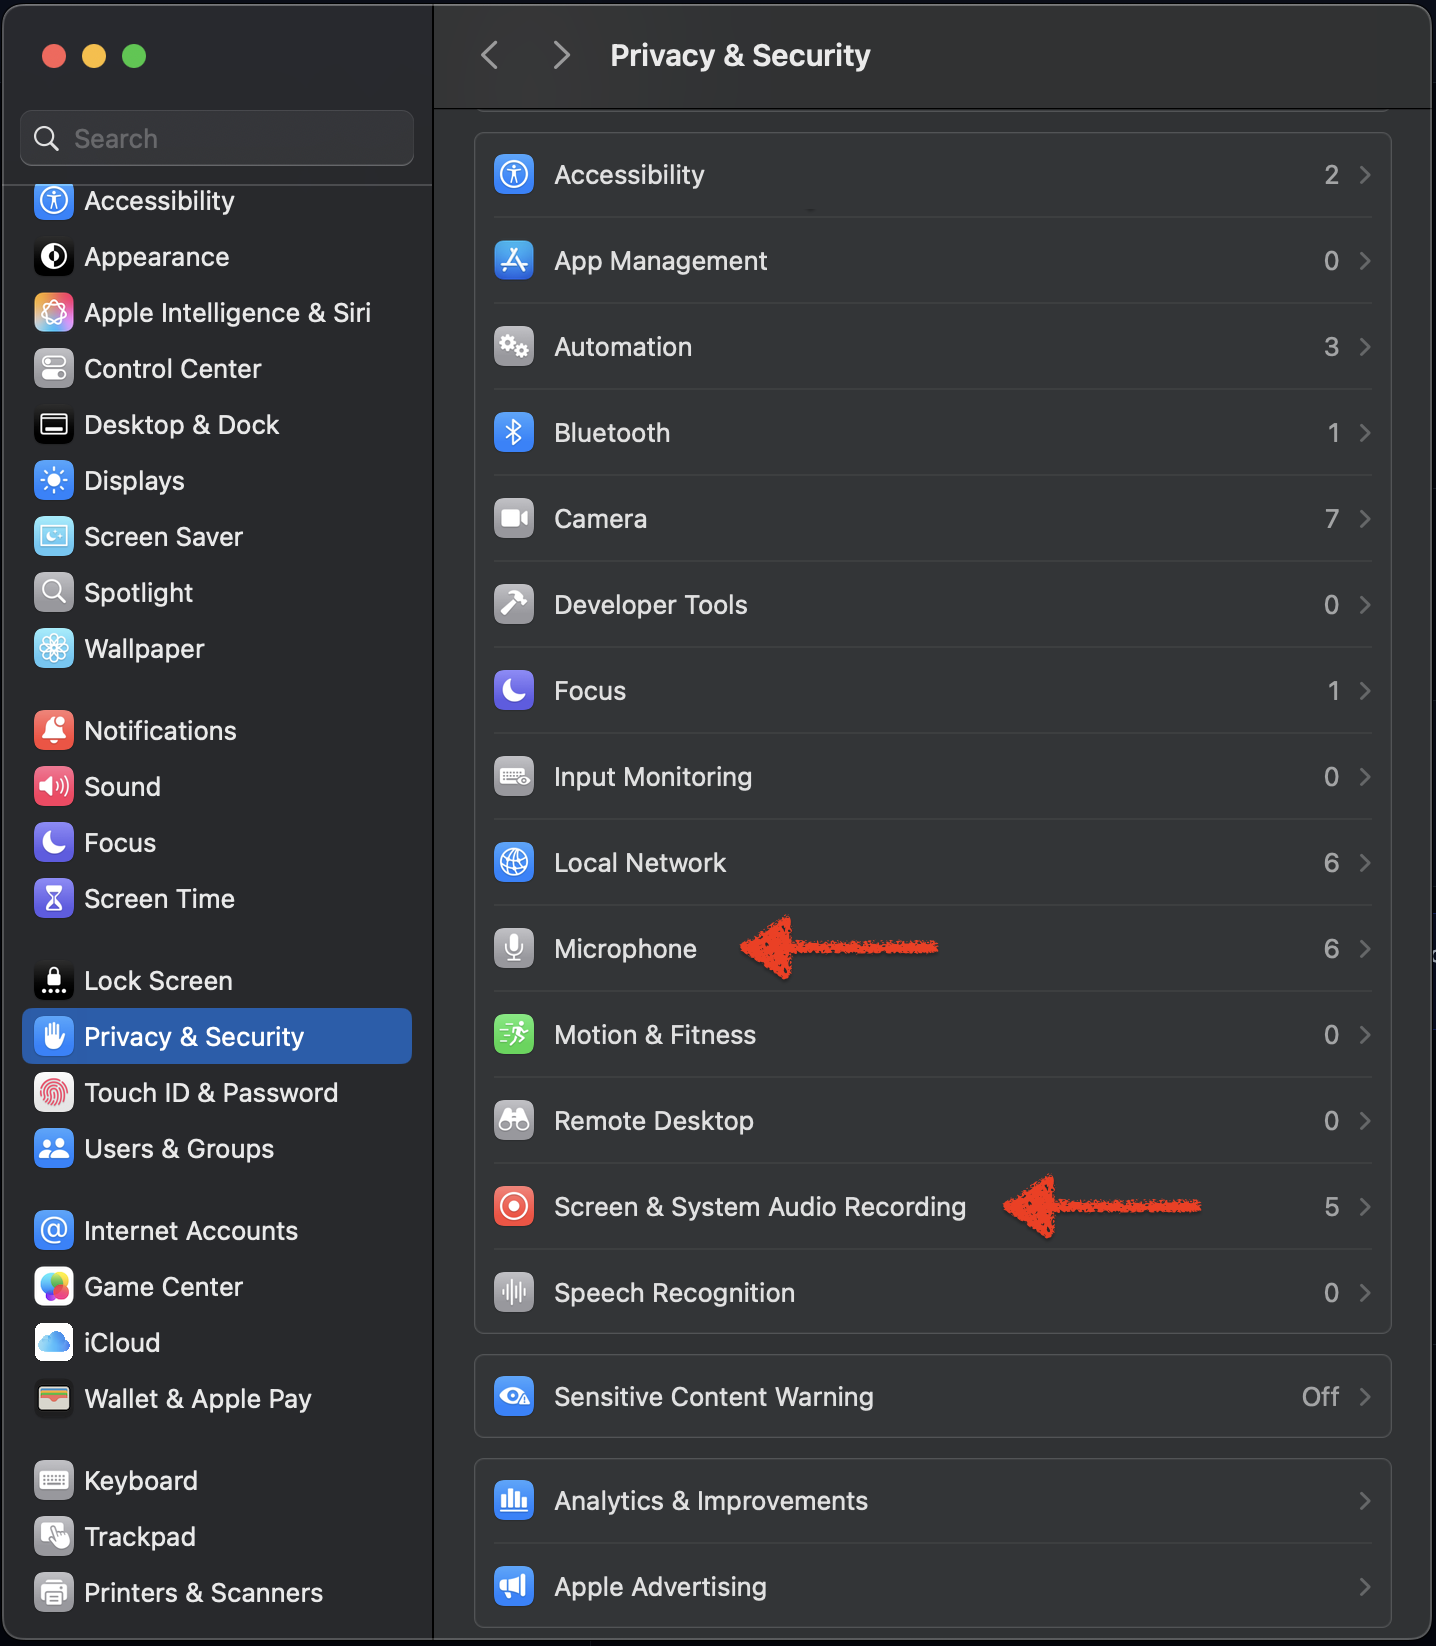1436x1646 pixels.
Task: Click the yellow minimize window button
Action: pyautogui.click(x=94, y=56)
